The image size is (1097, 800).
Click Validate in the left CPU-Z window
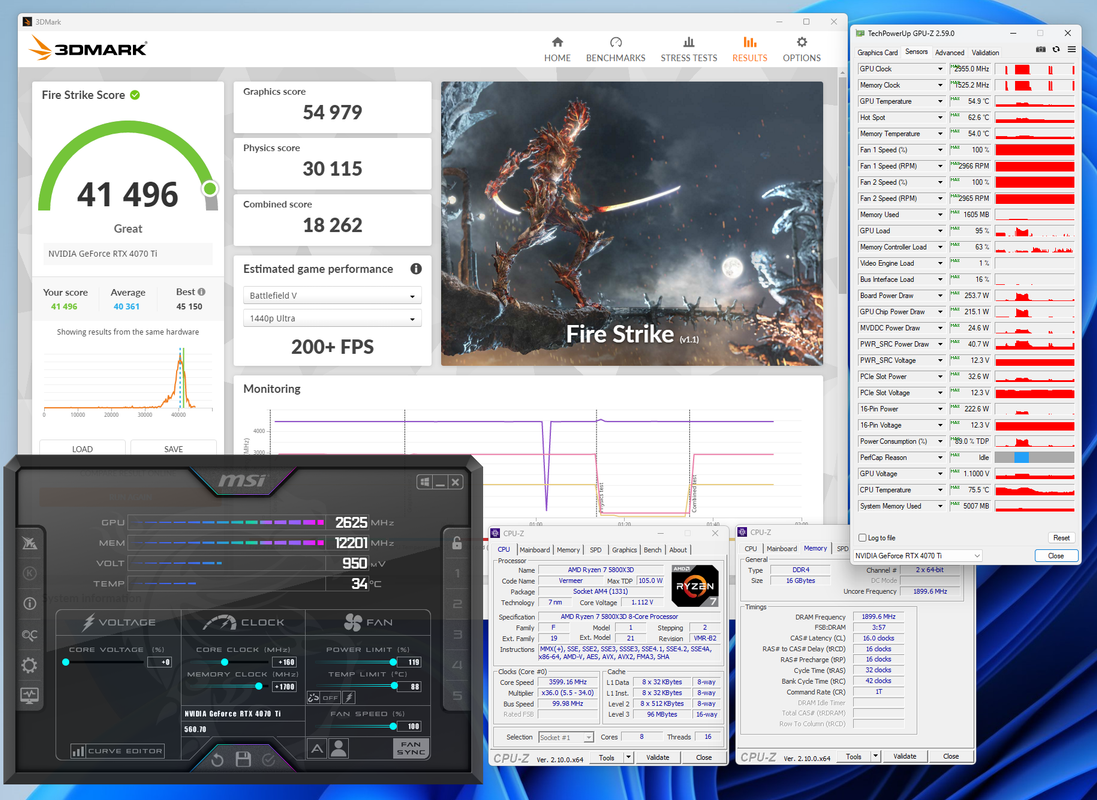click(x=658, y=757)
